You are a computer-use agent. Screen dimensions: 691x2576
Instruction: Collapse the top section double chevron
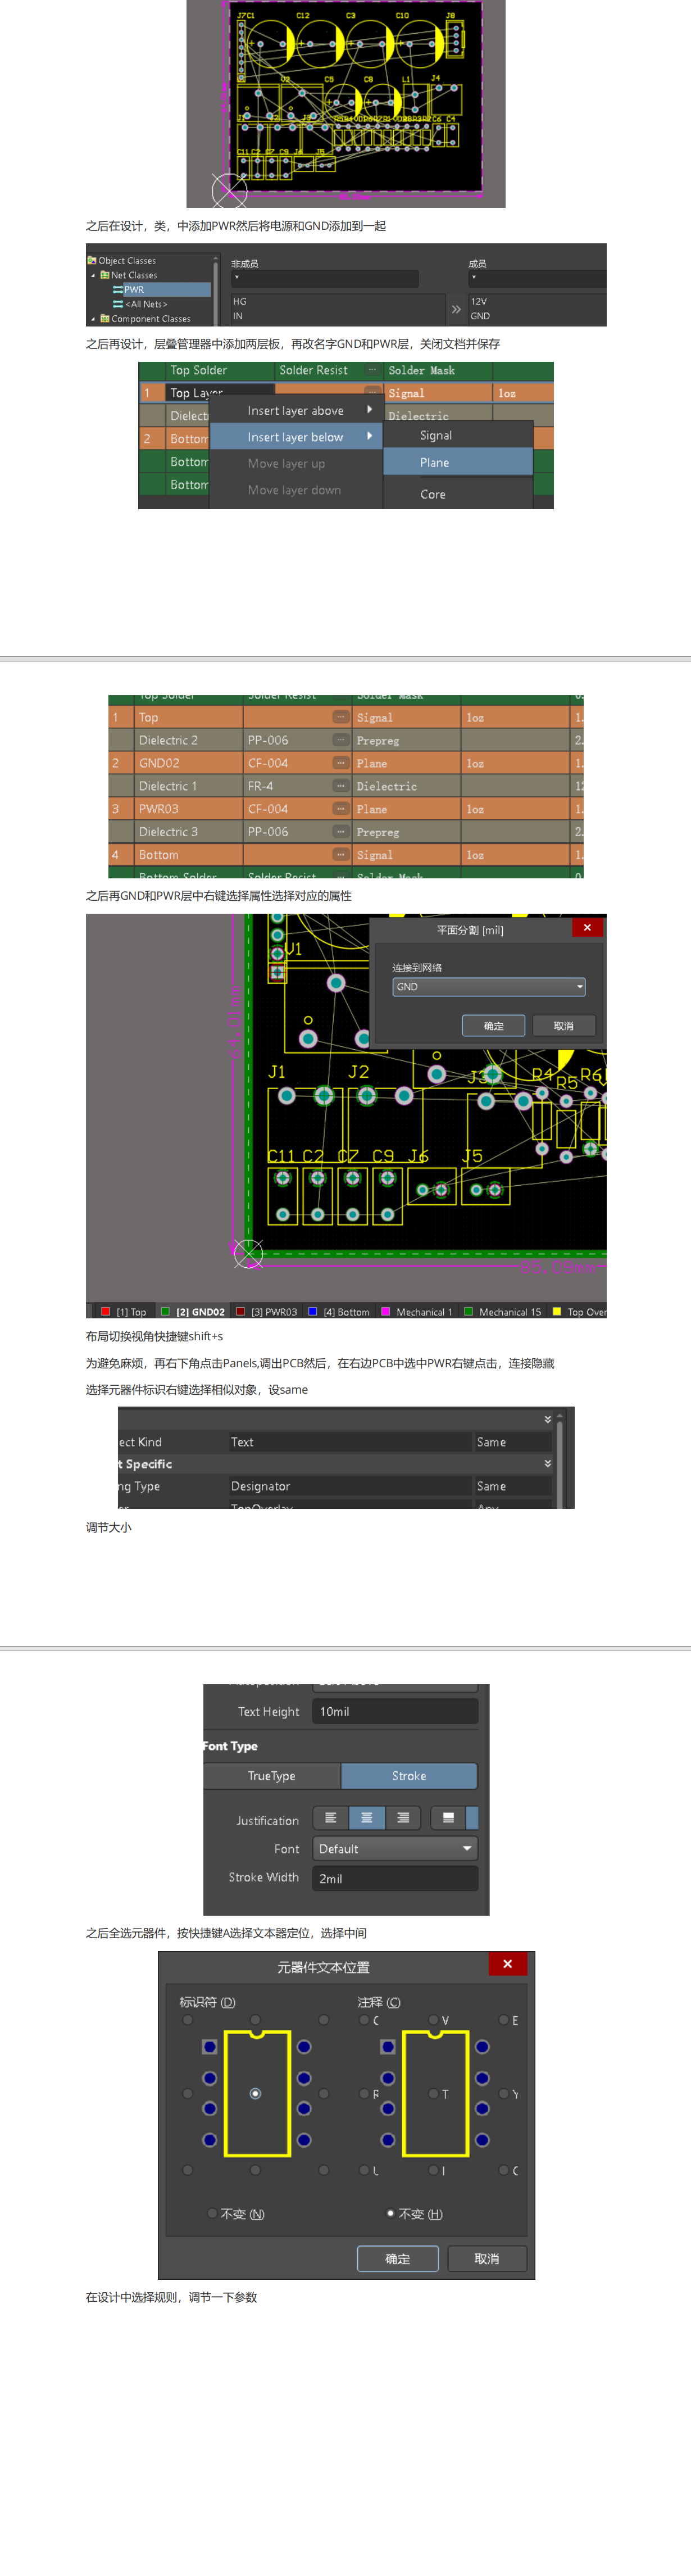point(548,1419)
